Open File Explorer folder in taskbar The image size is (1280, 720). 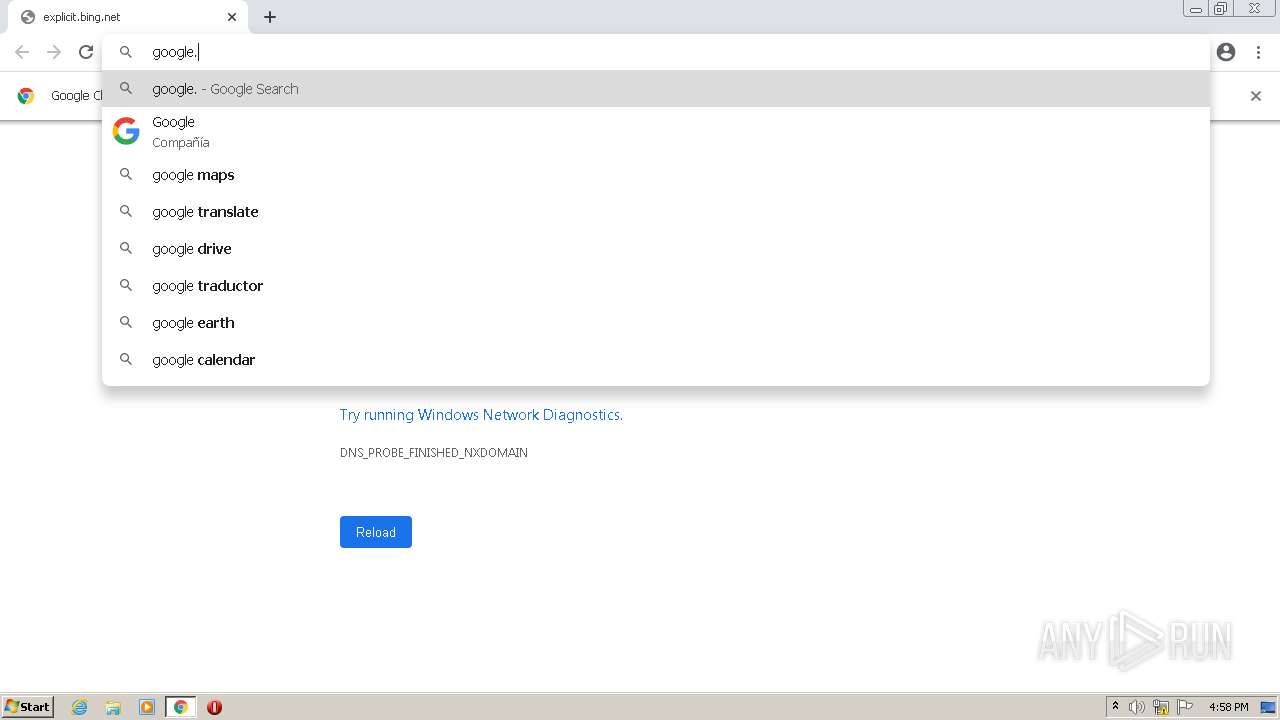pos(113,707)
